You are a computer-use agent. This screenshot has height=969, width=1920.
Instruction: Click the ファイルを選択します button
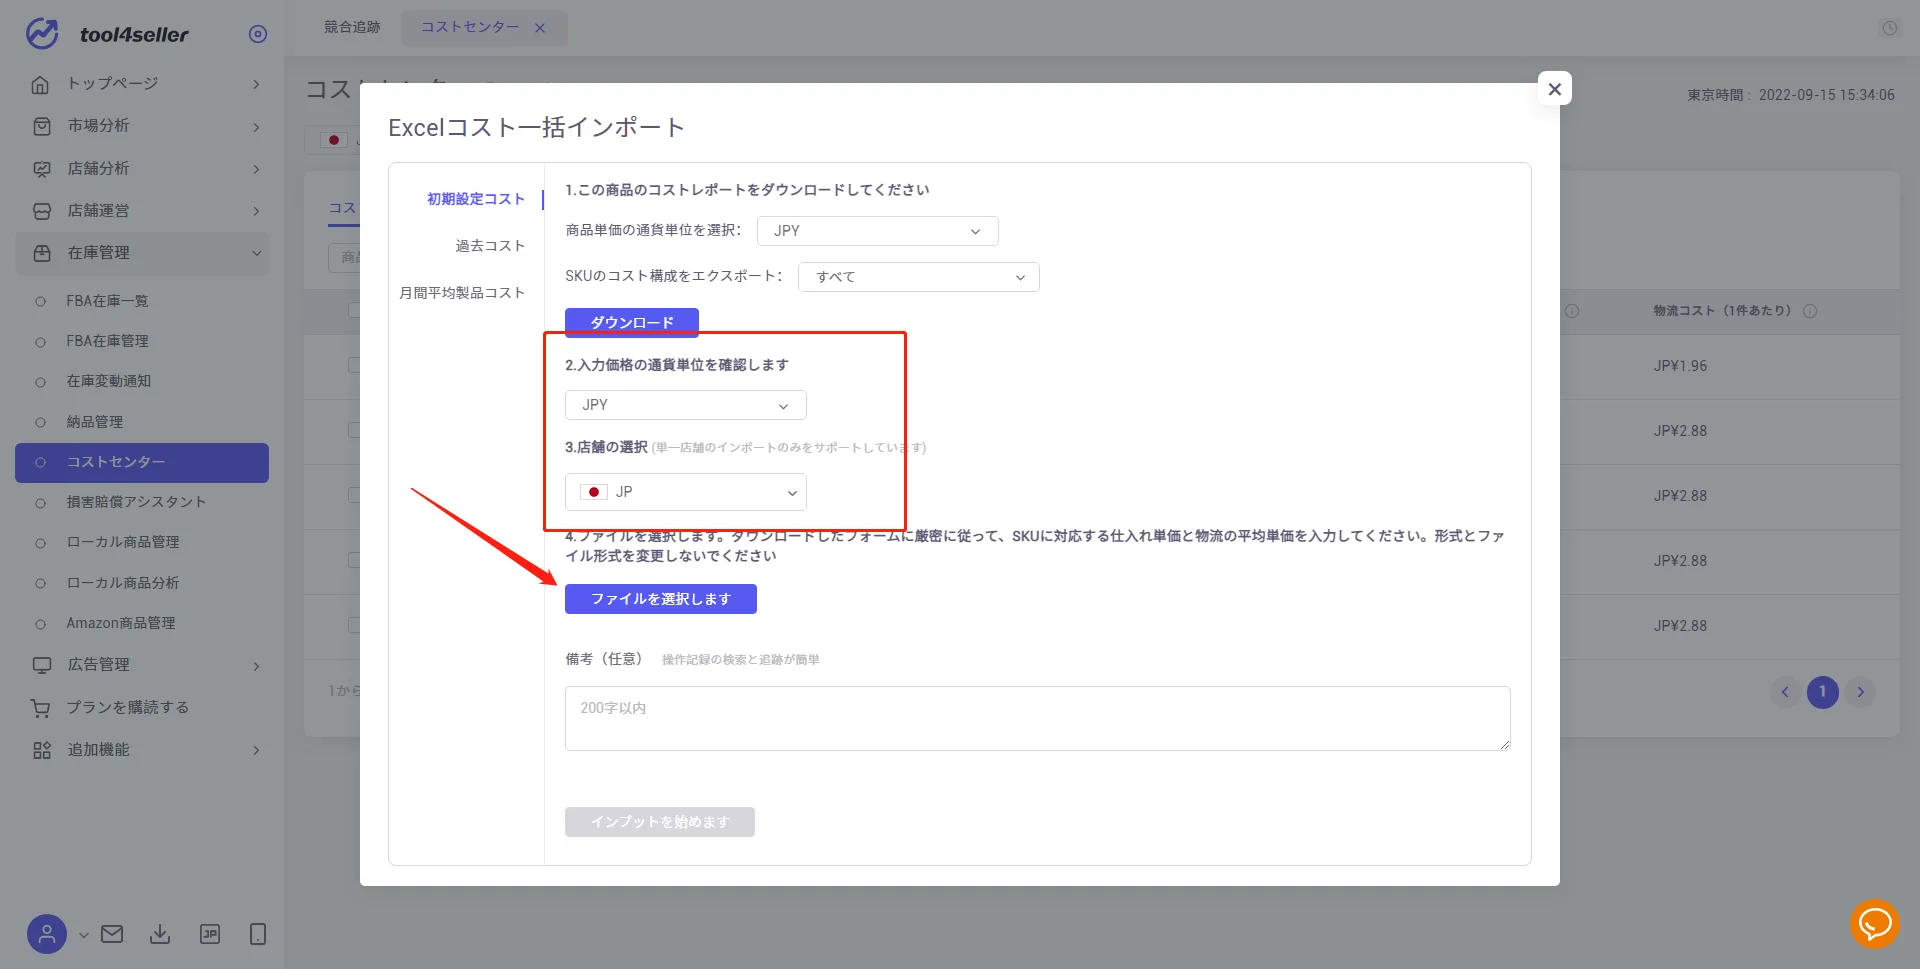[660, 599]
